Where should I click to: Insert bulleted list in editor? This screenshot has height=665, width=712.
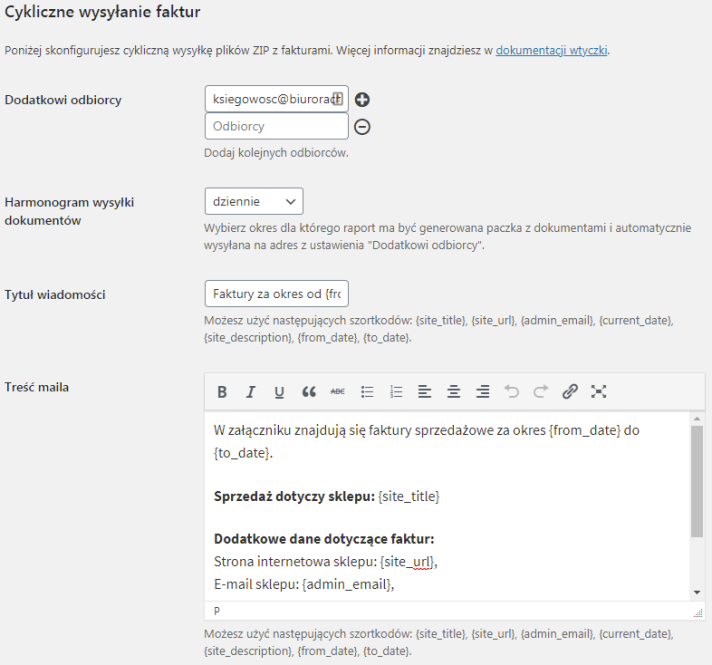[x=367, y=392]
